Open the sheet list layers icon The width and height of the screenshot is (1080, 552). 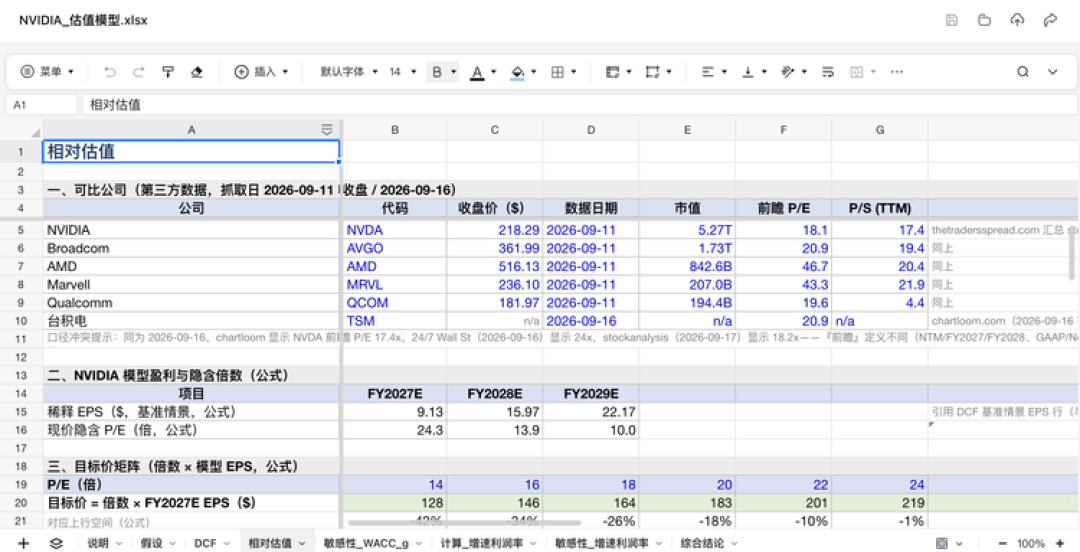click(56, 543)
